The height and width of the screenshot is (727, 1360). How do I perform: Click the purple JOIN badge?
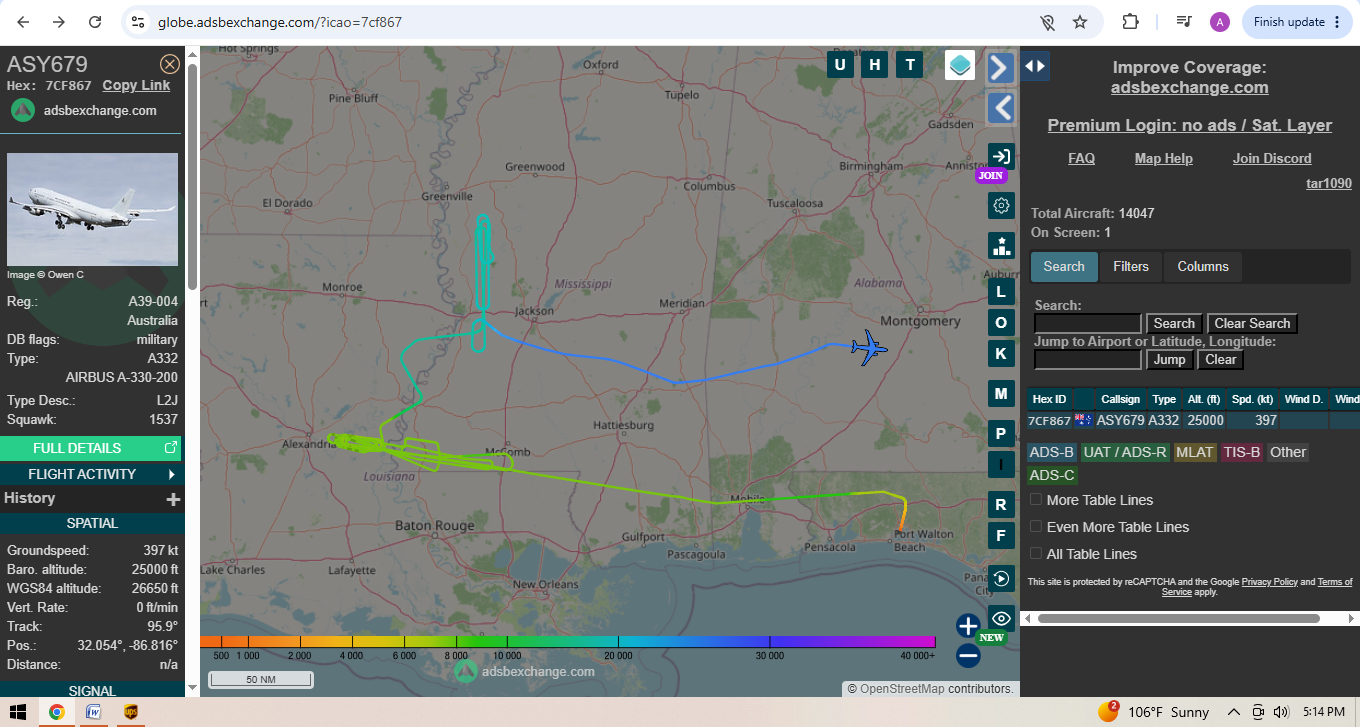[990, 176]
